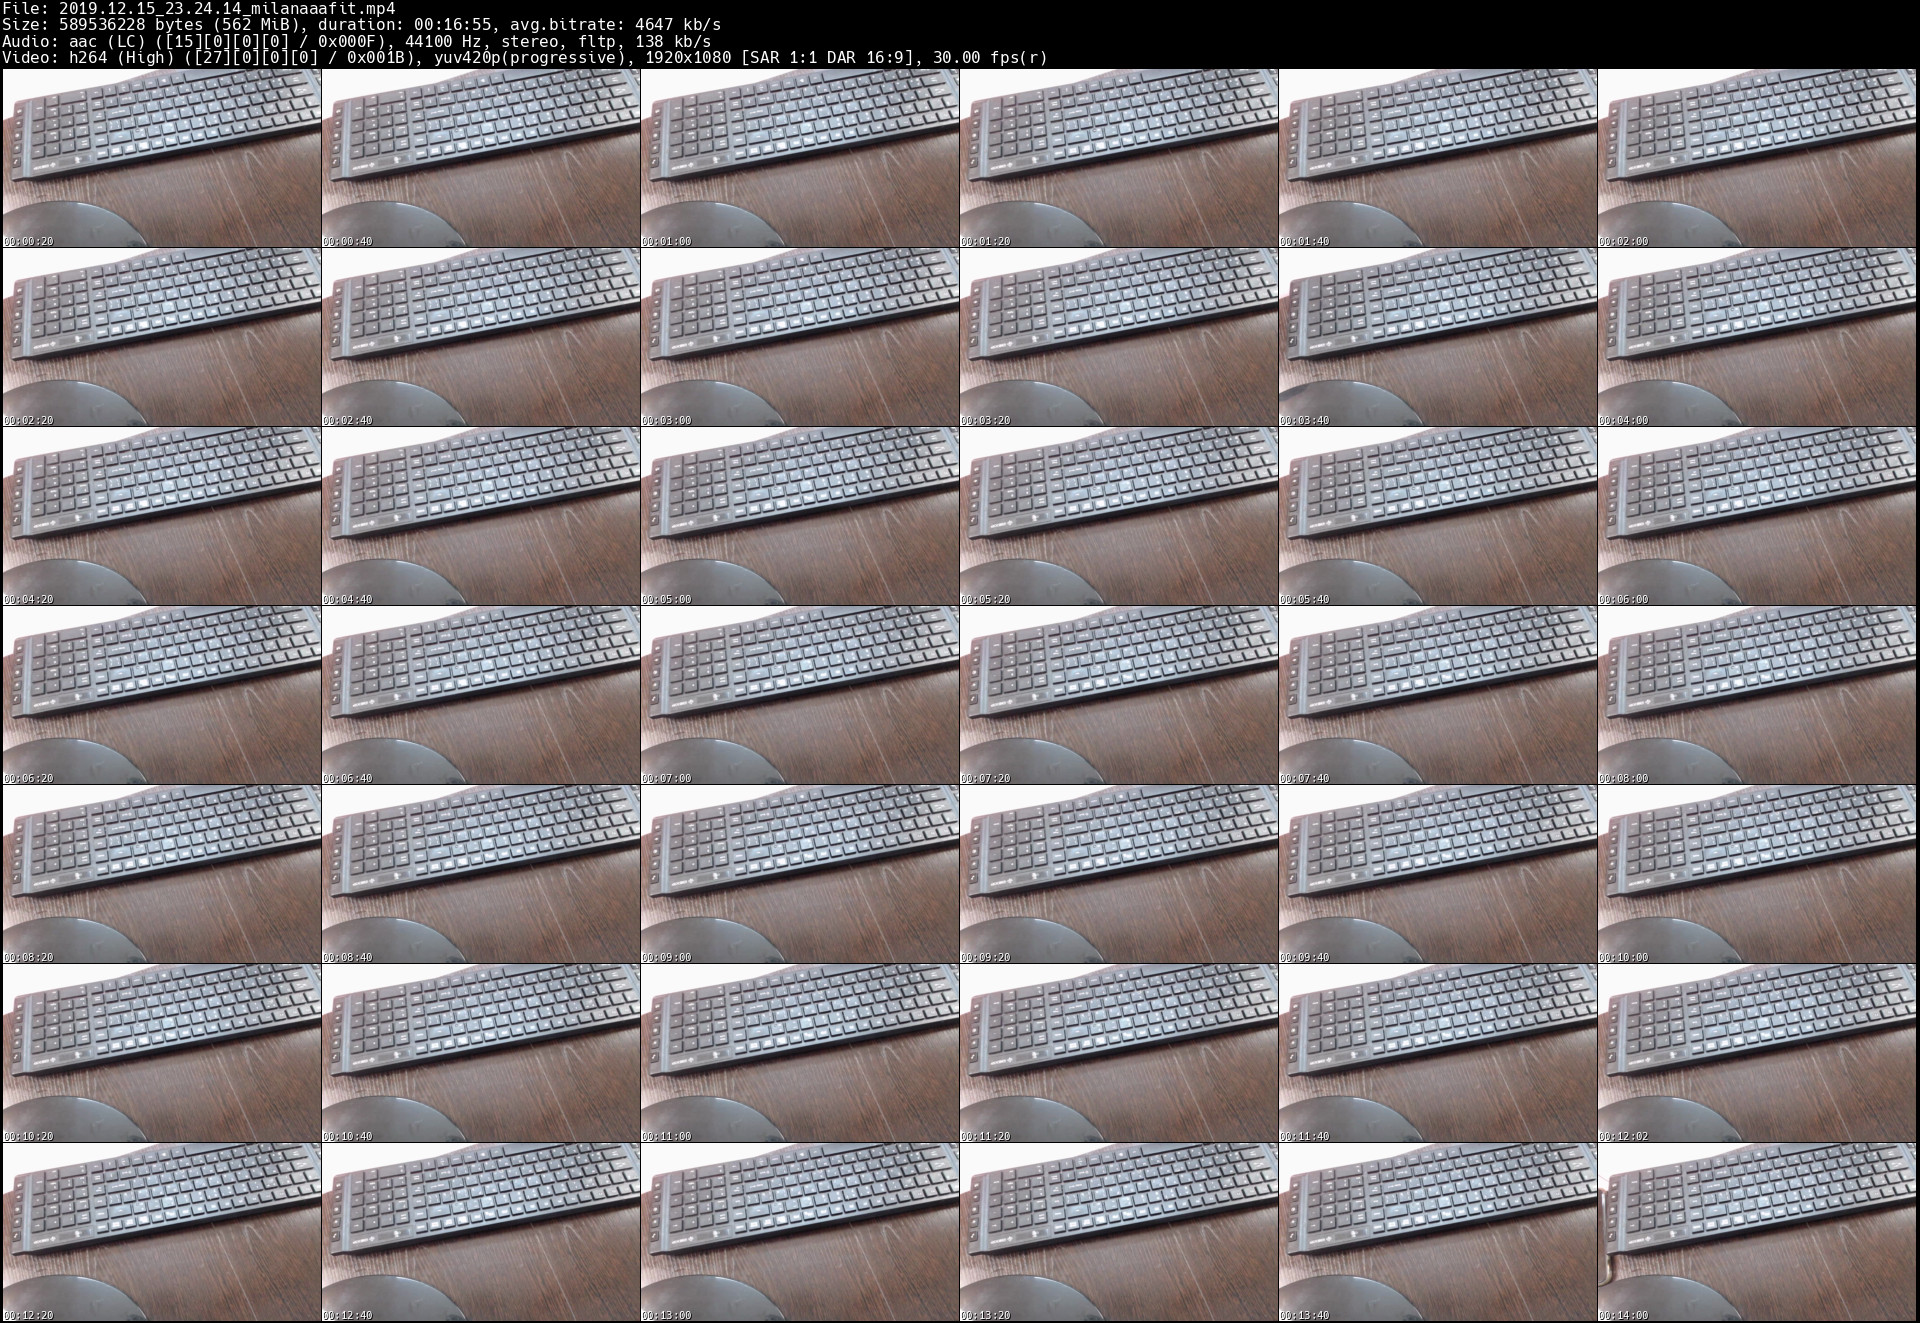Image resolution: width=1920 pixels, height=1323 pixels.
Task: Open the thumbnail stamped 00:02:20
Action: 162,337
